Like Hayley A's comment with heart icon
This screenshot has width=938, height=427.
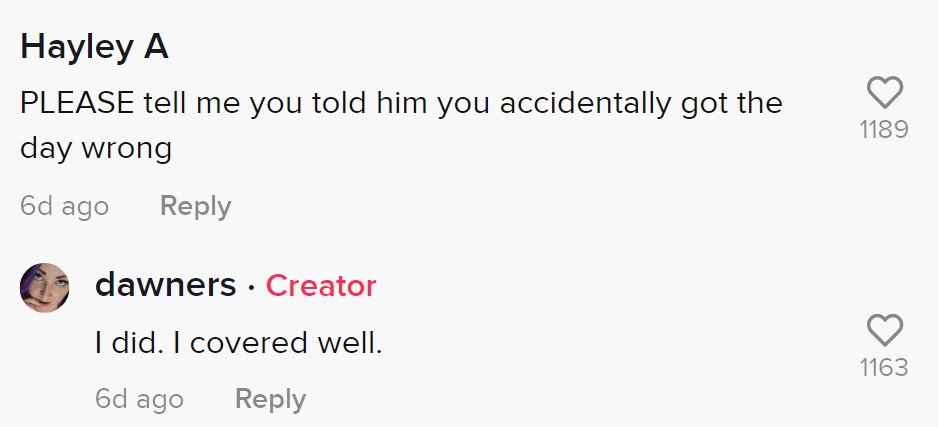pyautogui.click(x=884, y=93)
